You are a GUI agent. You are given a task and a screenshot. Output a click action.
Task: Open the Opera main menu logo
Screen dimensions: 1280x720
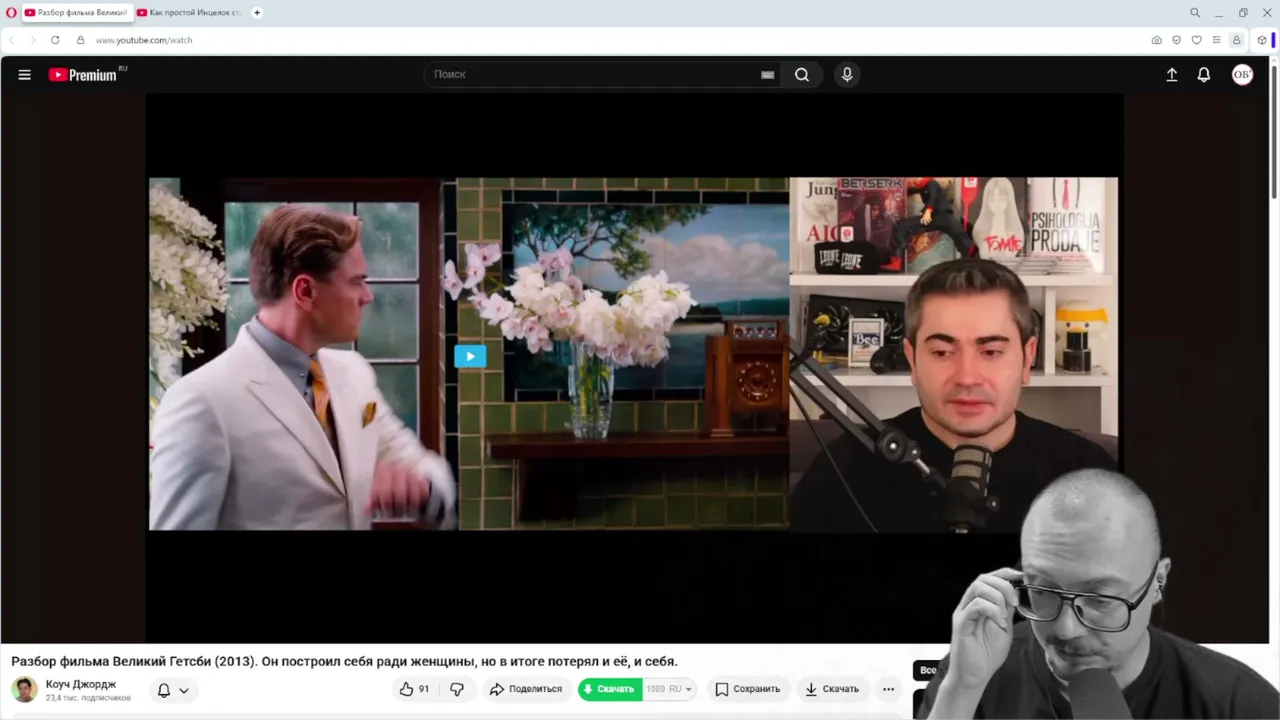pos(11,13)
